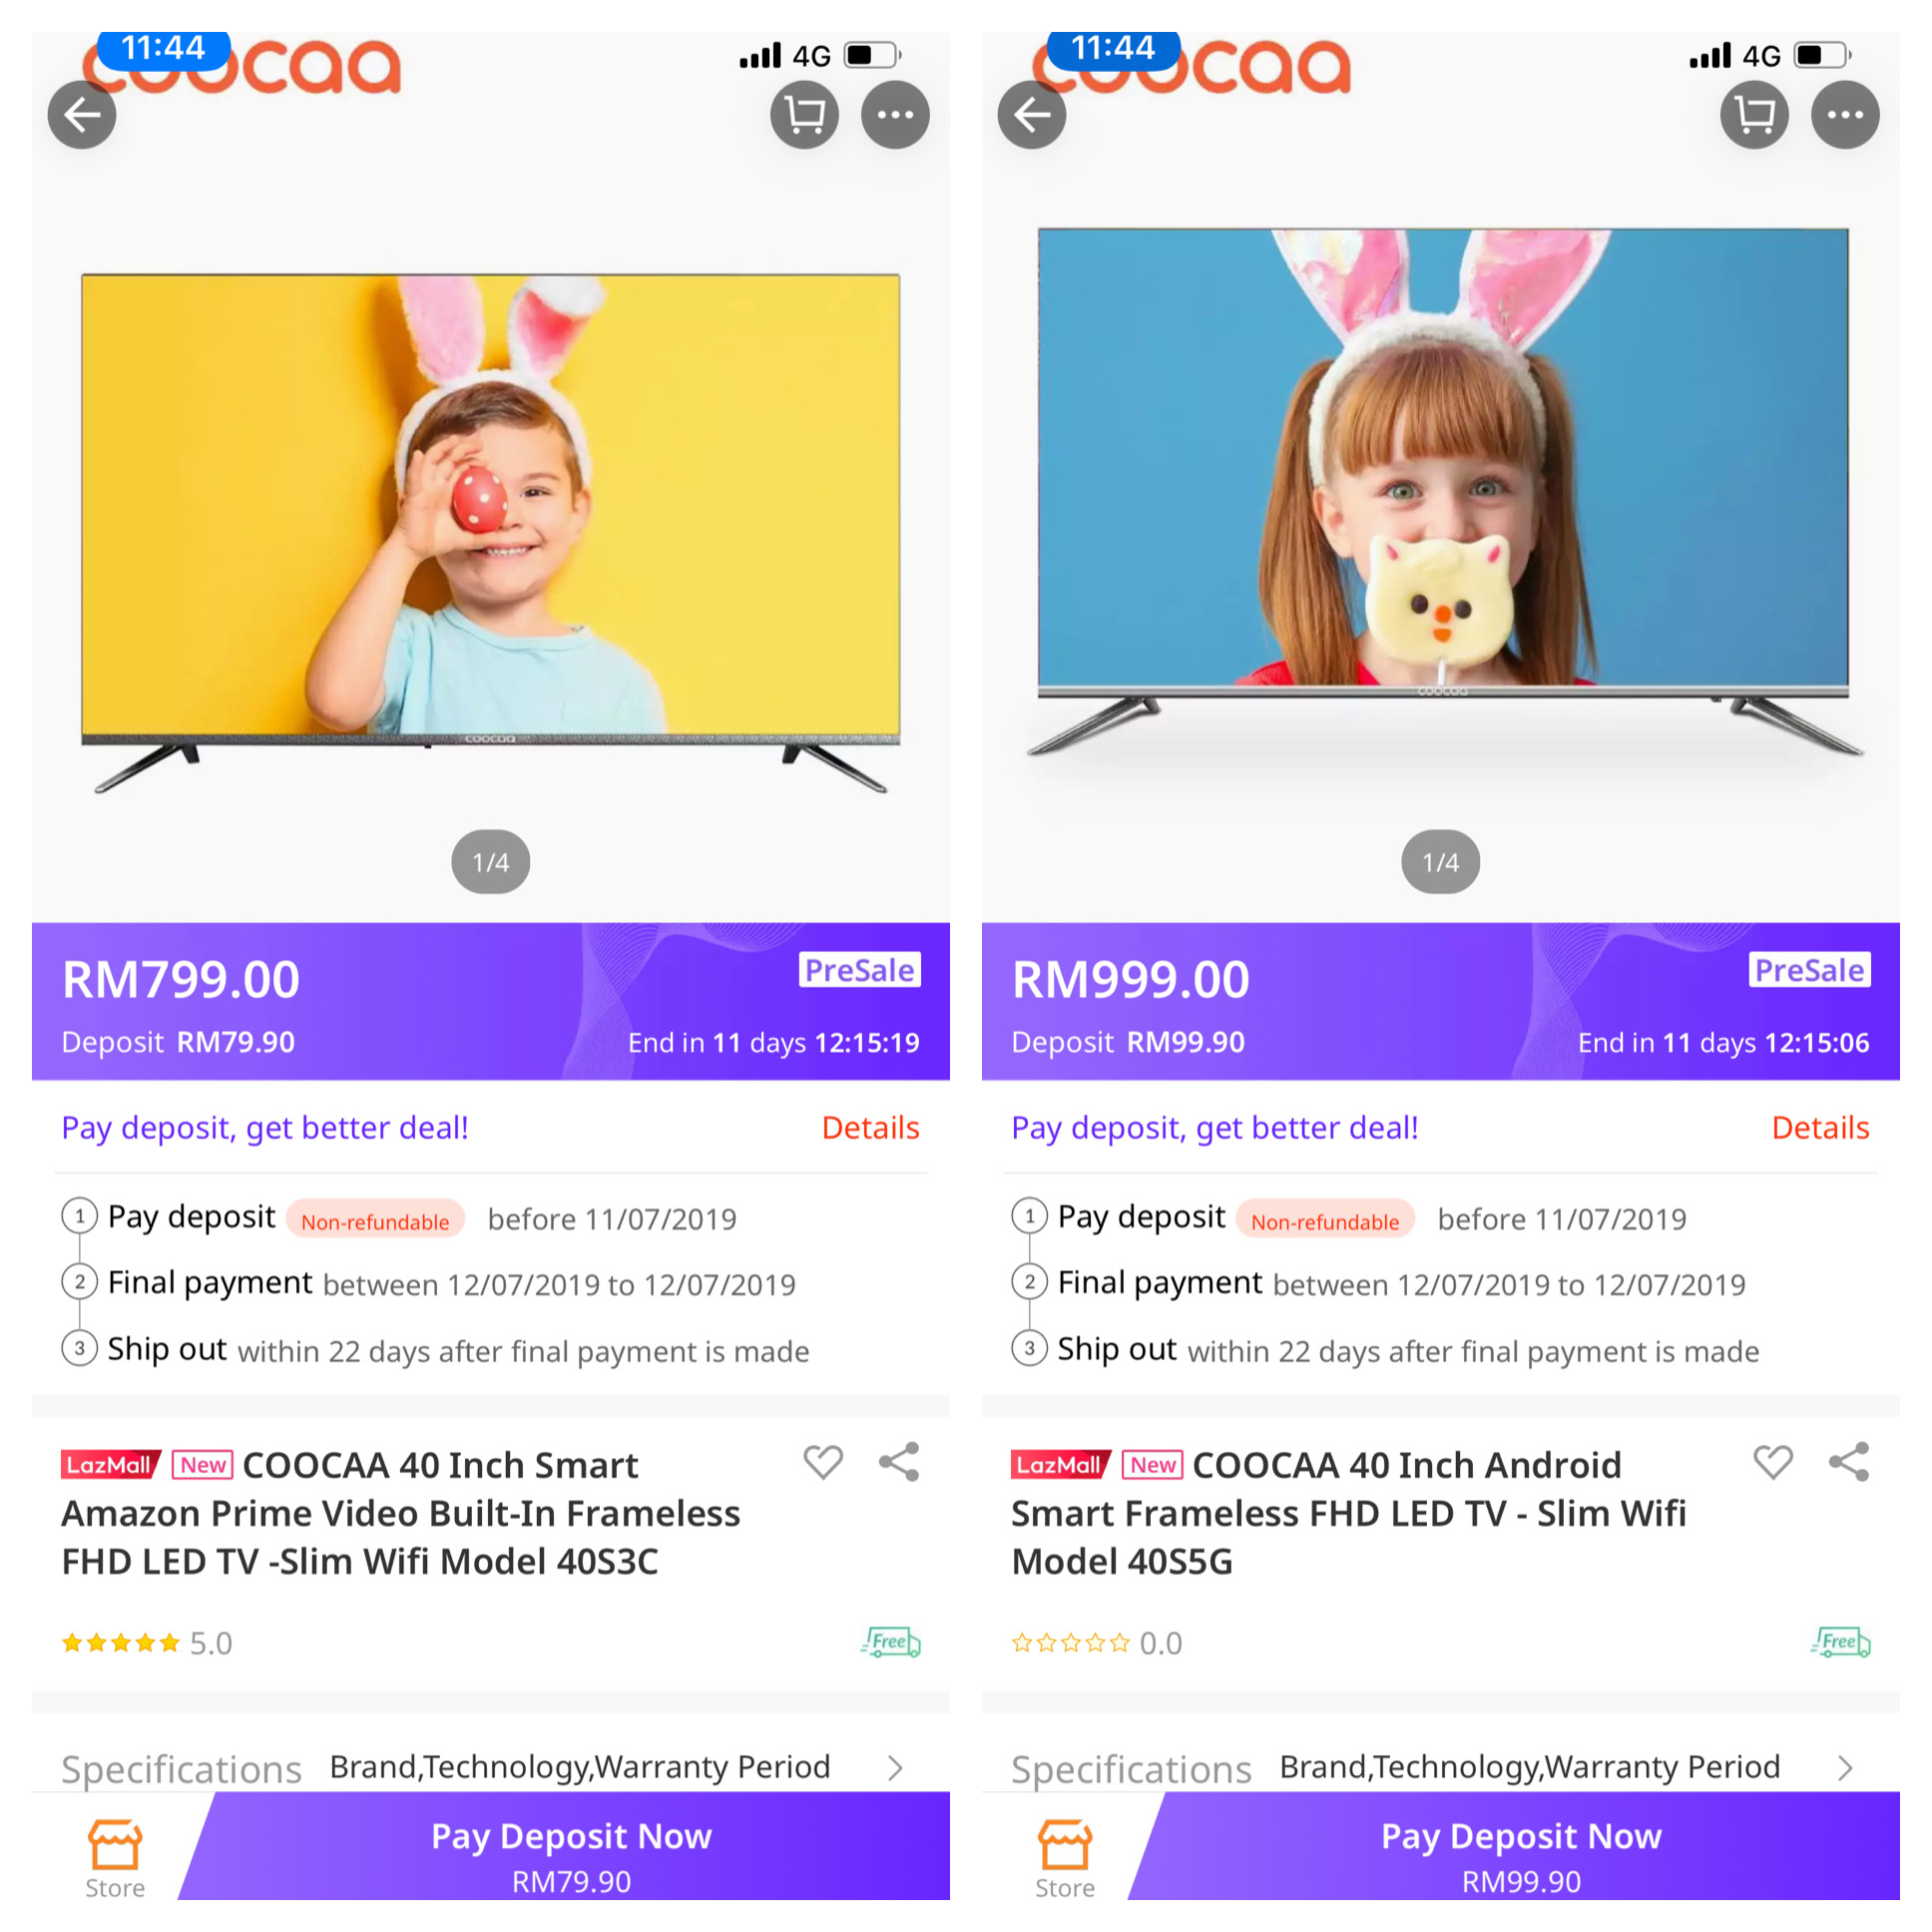The image size is (1932, 1932).
Task: Tap the yellow-background TV product image
Action: [490, 530]
